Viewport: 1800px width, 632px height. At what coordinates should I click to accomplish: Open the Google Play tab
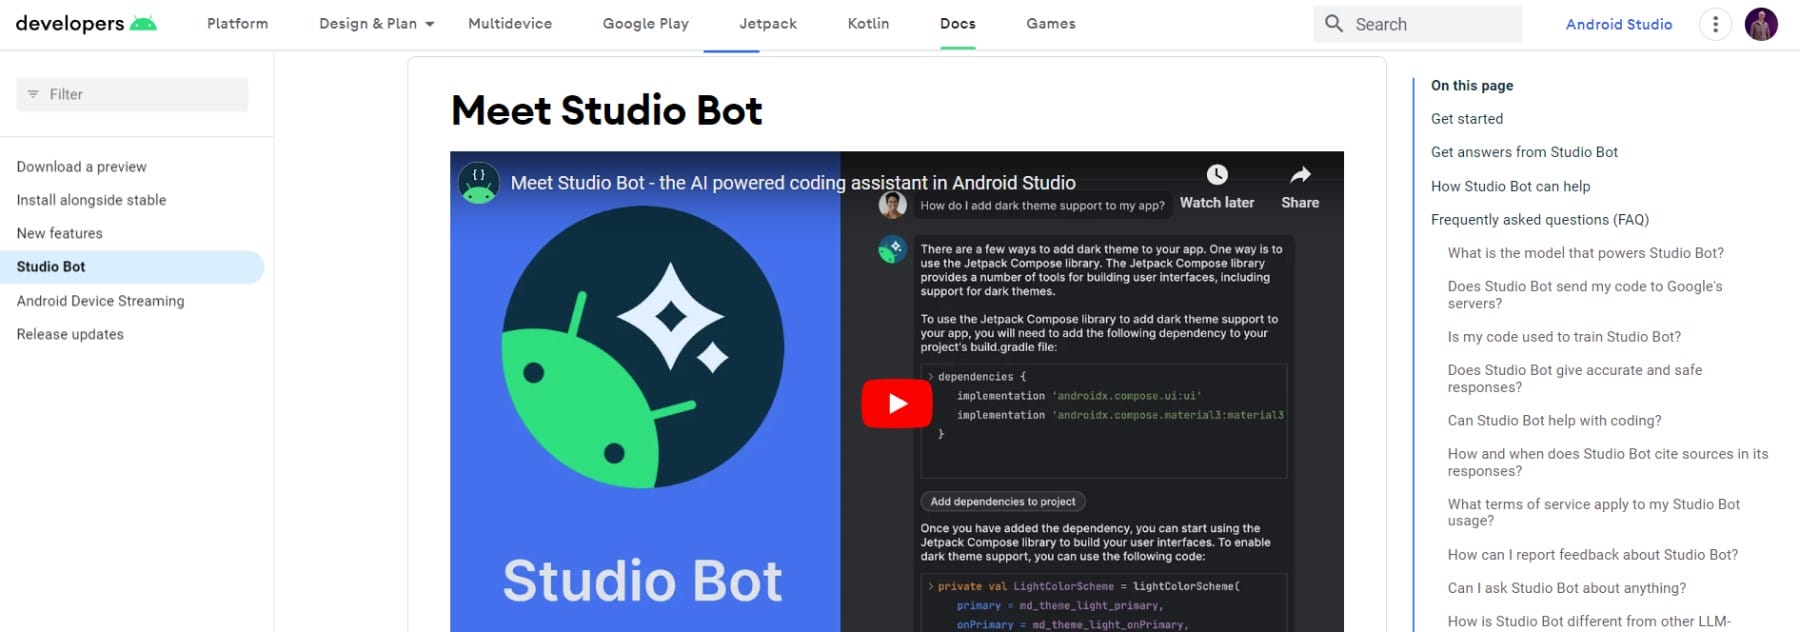[645, 24]
